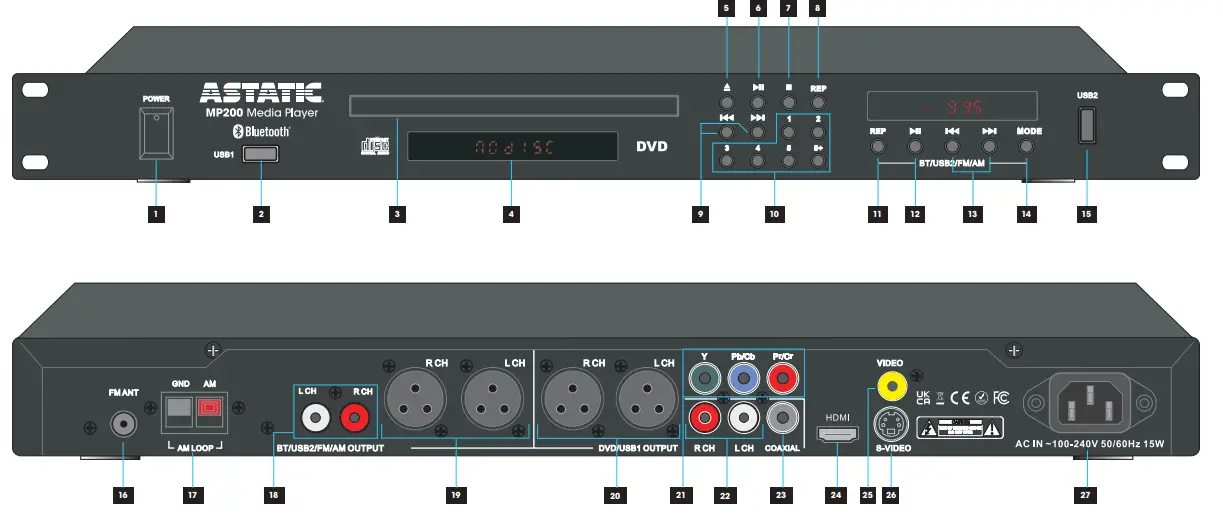Click the CE certification mark
The width and height of the screenshot is (1223, 521).
(x=962, y=398)
